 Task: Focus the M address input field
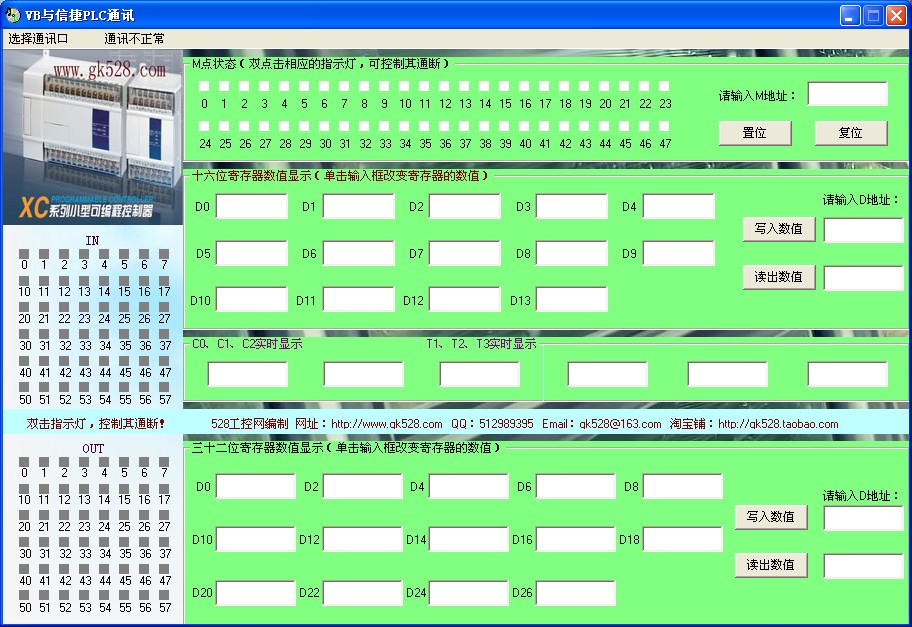(847, 94)
